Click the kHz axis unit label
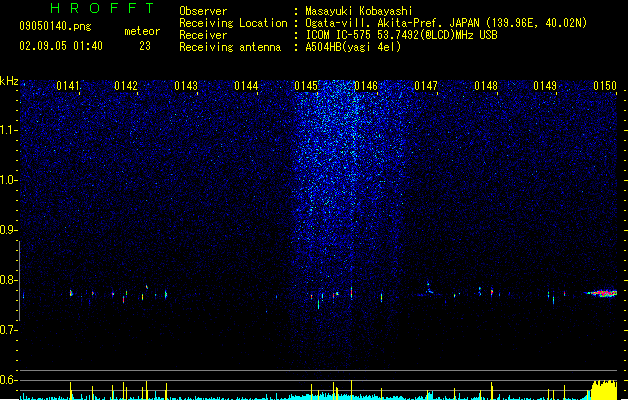Image resolution: width=629 pixels, height=400 pixels. [9, 81]
